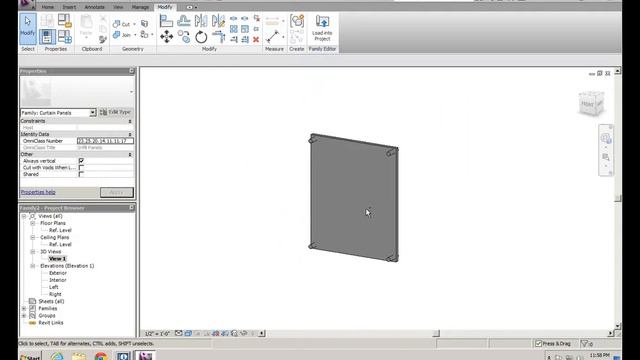
Task: Click the Match Type Properties brush icon
Action: tap(103, 40)
